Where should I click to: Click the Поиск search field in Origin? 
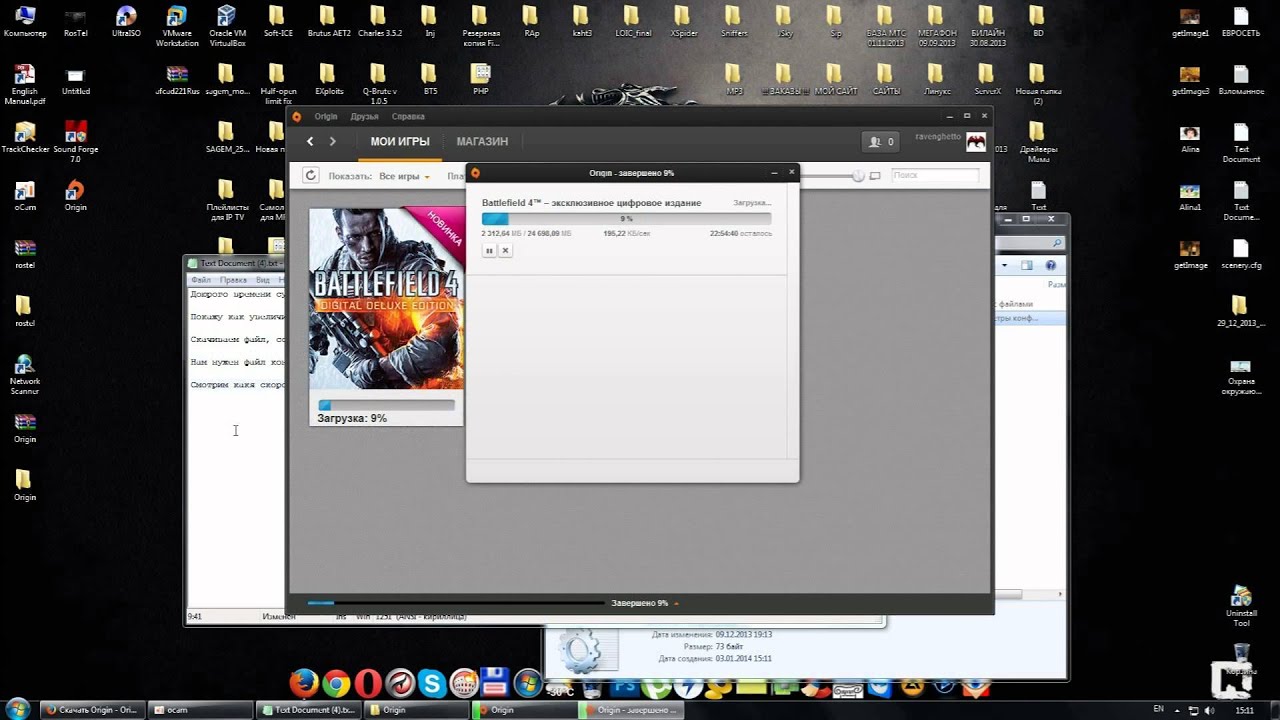(935, 175)
